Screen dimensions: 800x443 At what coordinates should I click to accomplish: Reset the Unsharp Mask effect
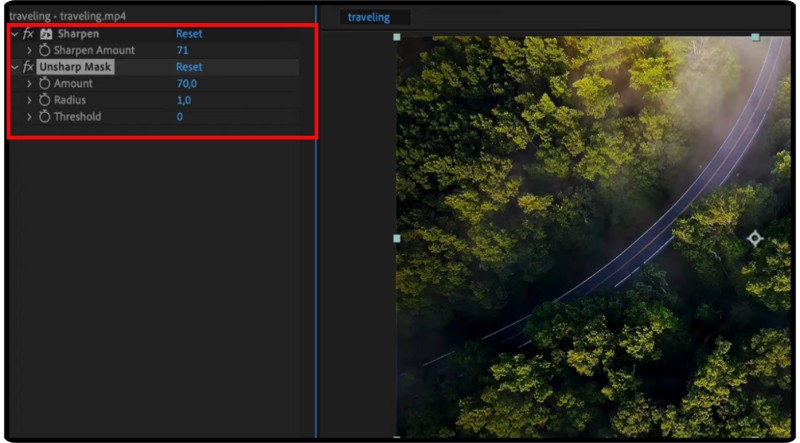tap(189, 67)
